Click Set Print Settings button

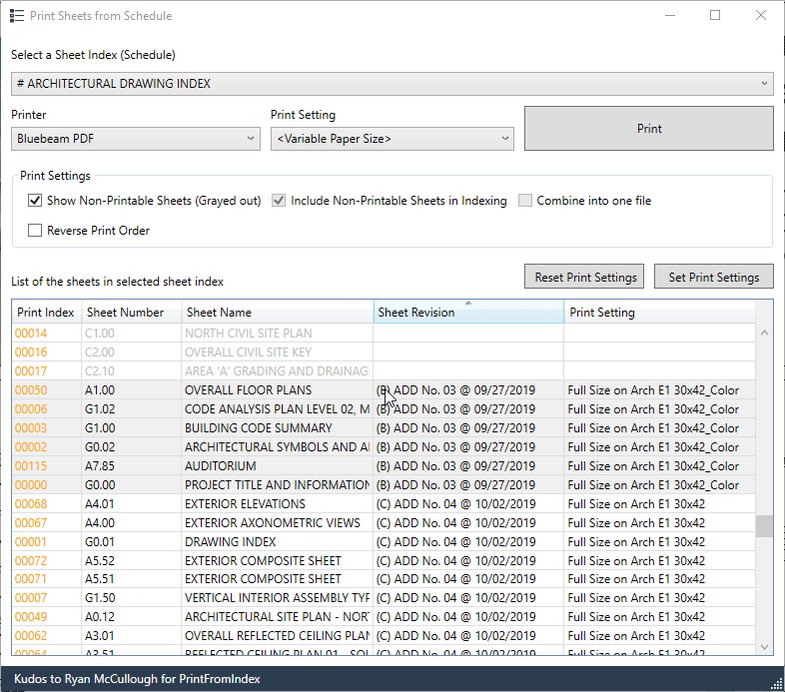click(714, 277)
